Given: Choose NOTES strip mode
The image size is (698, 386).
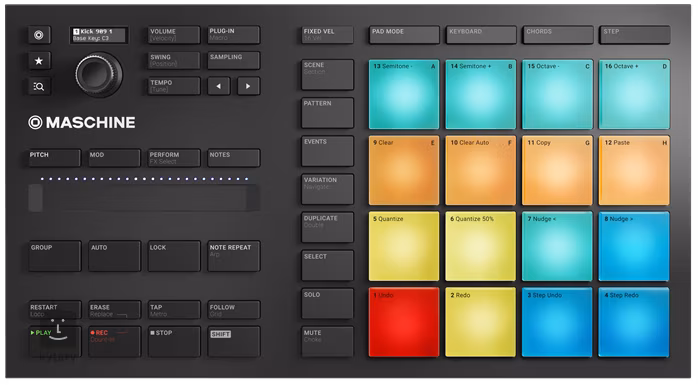Looking at the screenshot, I should (x=234, y=158).
